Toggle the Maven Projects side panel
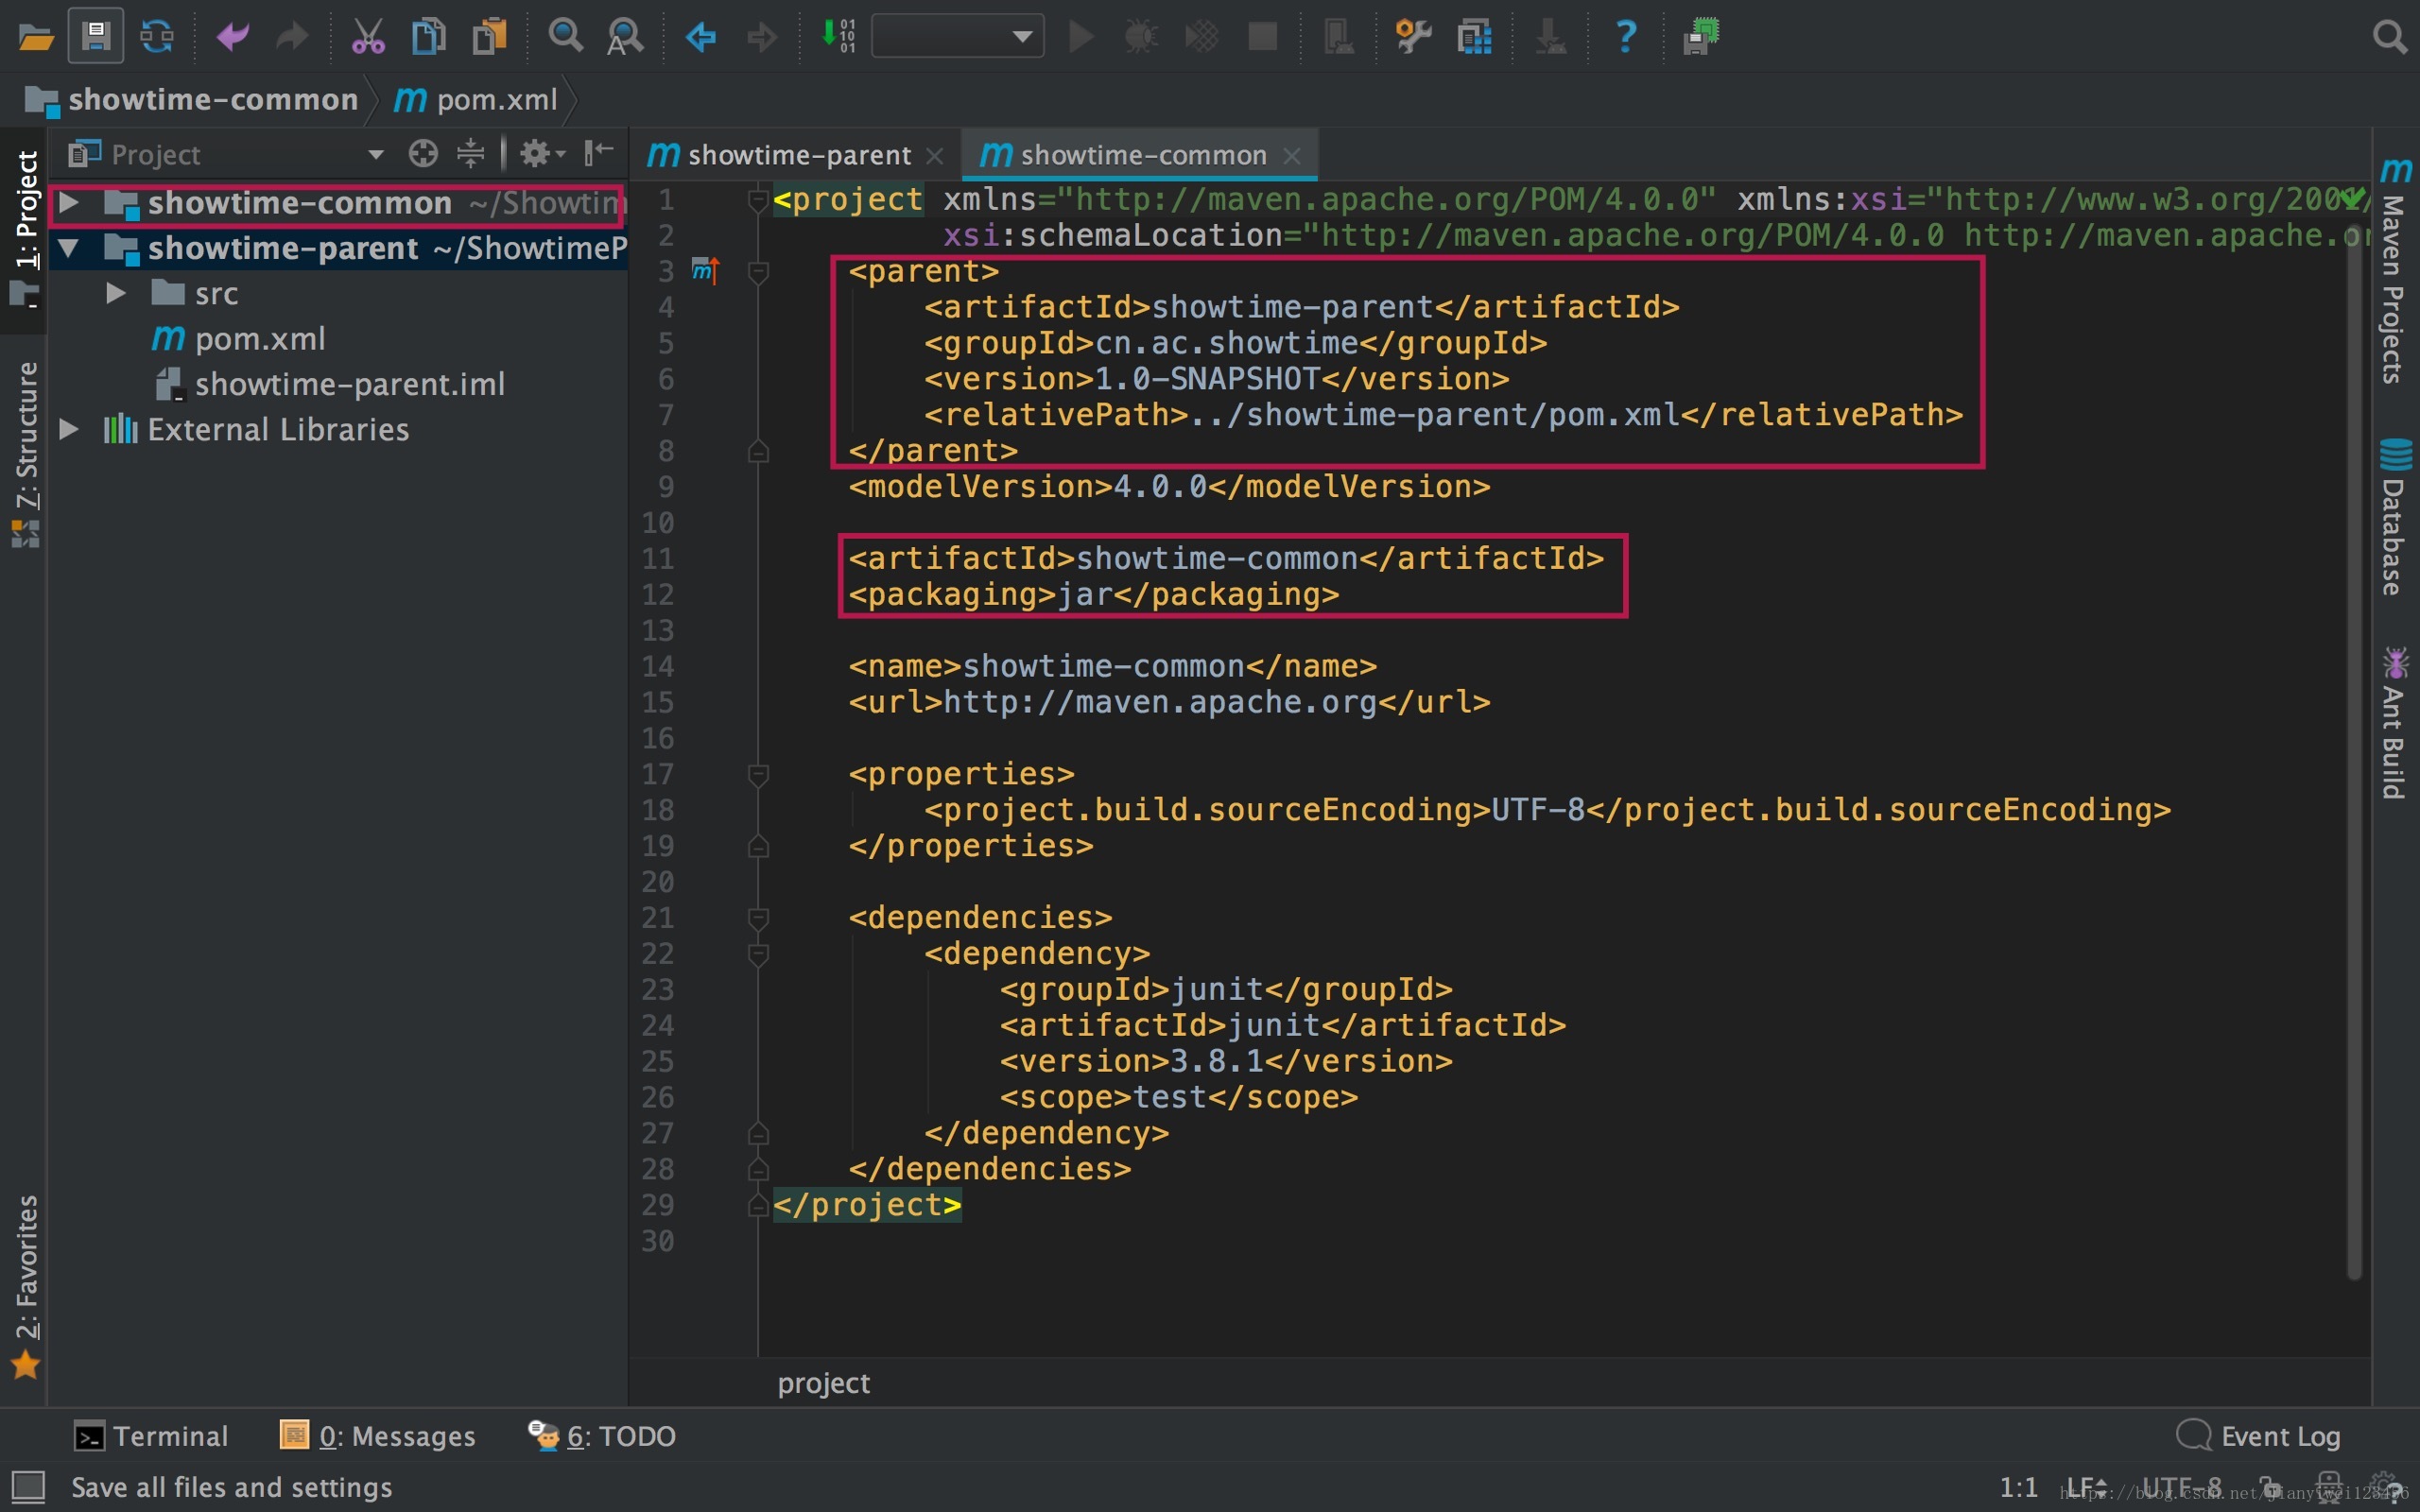This screenshot has width=2420, height=1512. coord(2394,271)
